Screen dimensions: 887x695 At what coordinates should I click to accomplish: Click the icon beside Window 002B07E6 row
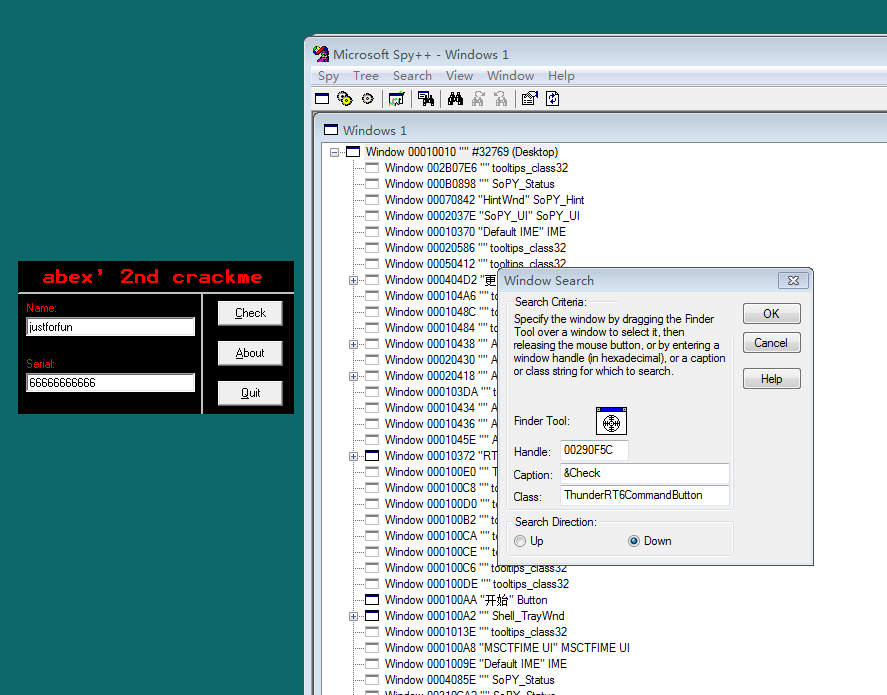coord(372,168)
